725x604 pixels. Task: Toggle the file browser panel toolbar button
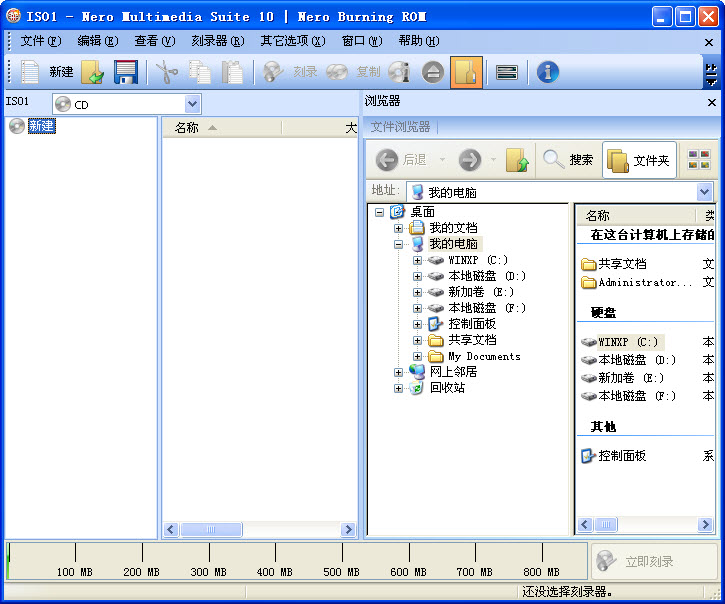pos(466,72)
